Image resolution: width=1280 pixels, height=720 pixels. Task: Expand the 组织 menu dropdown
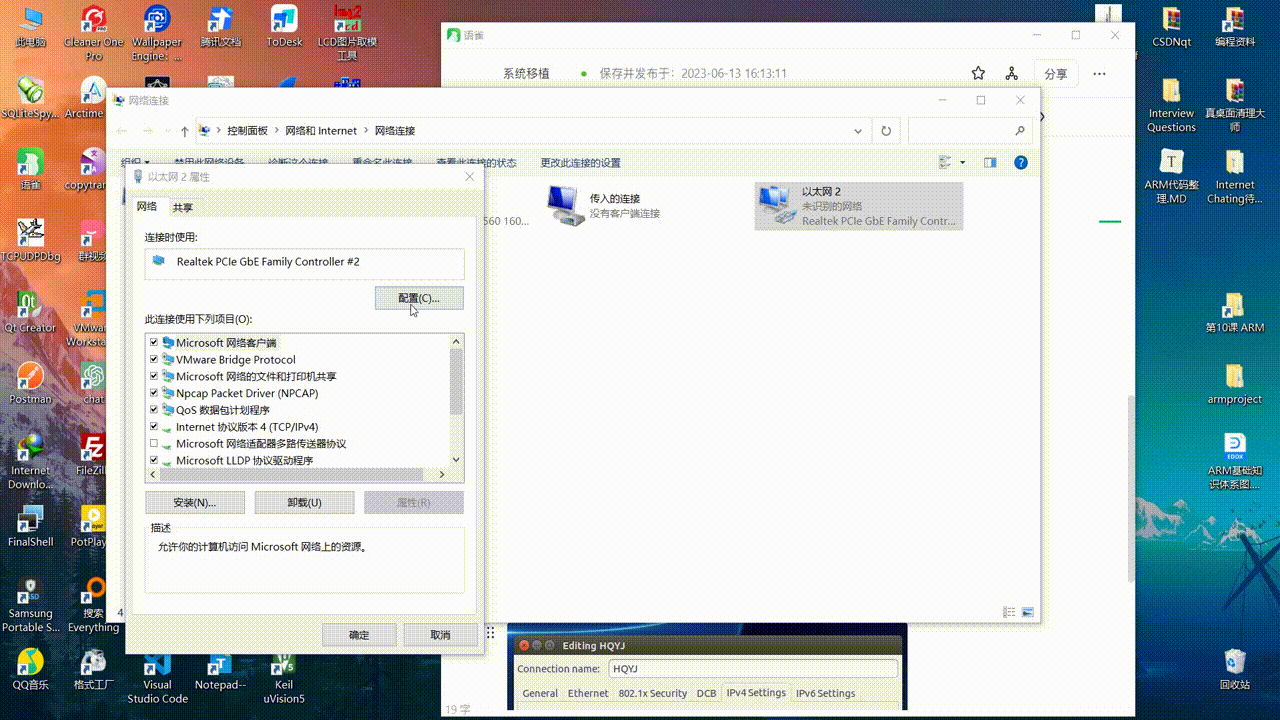pos(135,162)
